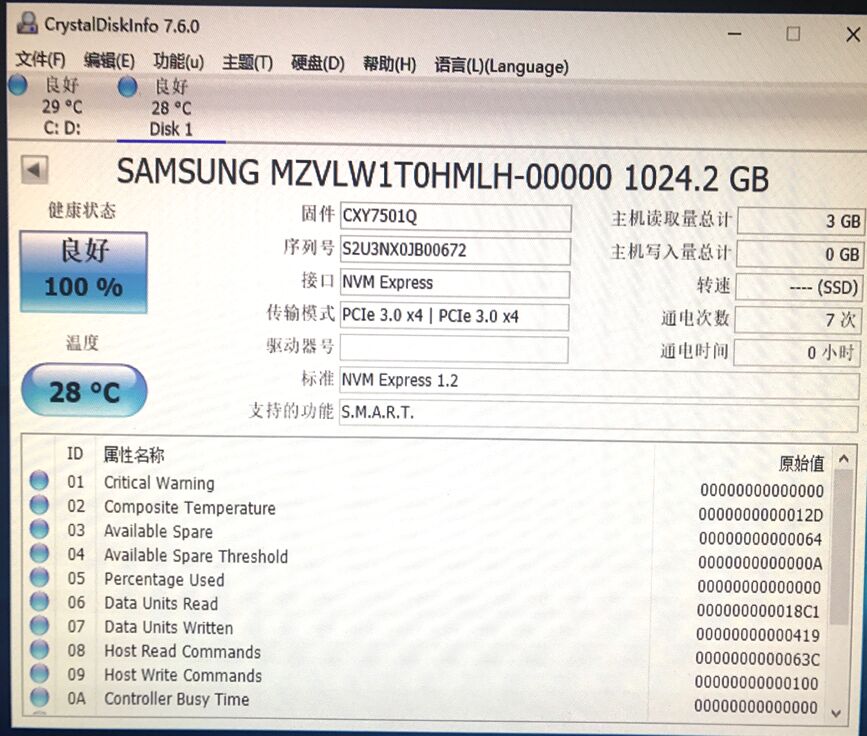Click the 良好 100% health status button
This screenshot has width=867, height=736.
84,271
